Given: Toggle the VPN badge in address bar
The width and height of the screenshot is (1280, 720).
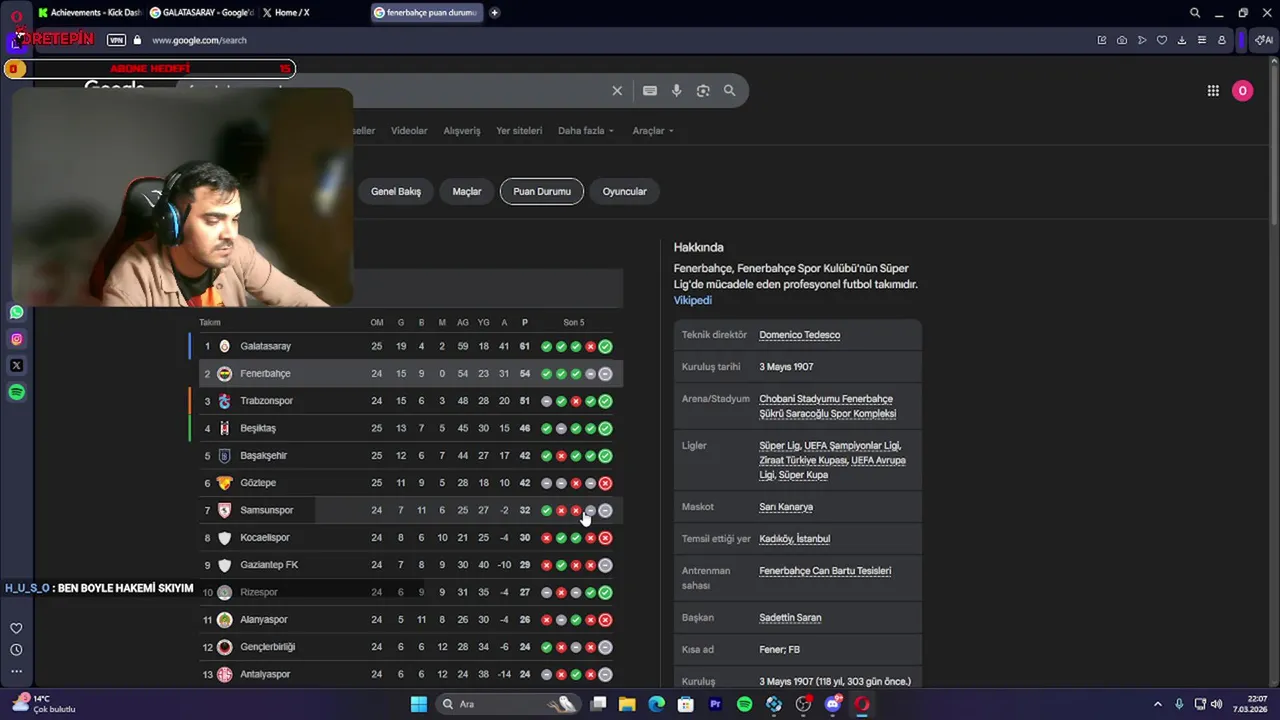Looking at the screenshot, I should tap(116, 40).
